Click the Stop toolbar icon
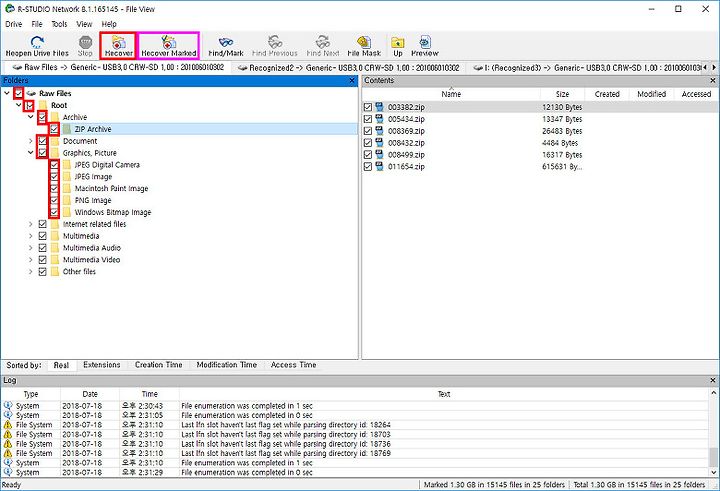720x491 pixels. click(85, 43)
